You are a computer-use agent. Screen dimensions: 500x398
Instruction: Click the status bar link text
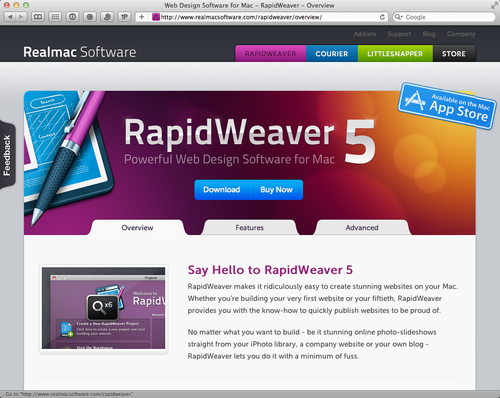click(69, 394)
